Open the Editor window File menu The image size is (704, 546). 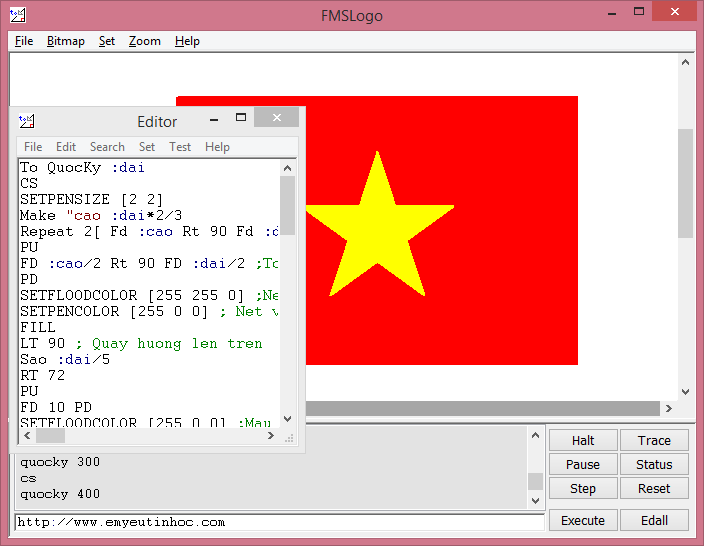(x=33, y=147)
